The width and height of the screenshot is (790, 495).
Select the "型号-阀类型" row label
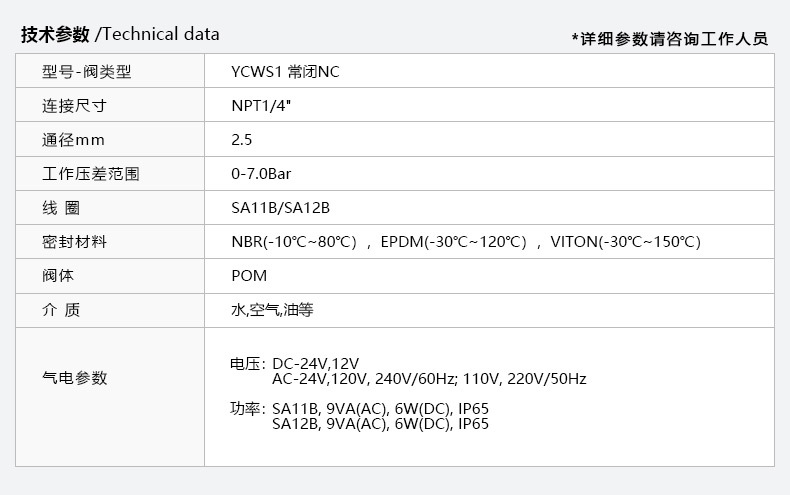coord(87,72)
